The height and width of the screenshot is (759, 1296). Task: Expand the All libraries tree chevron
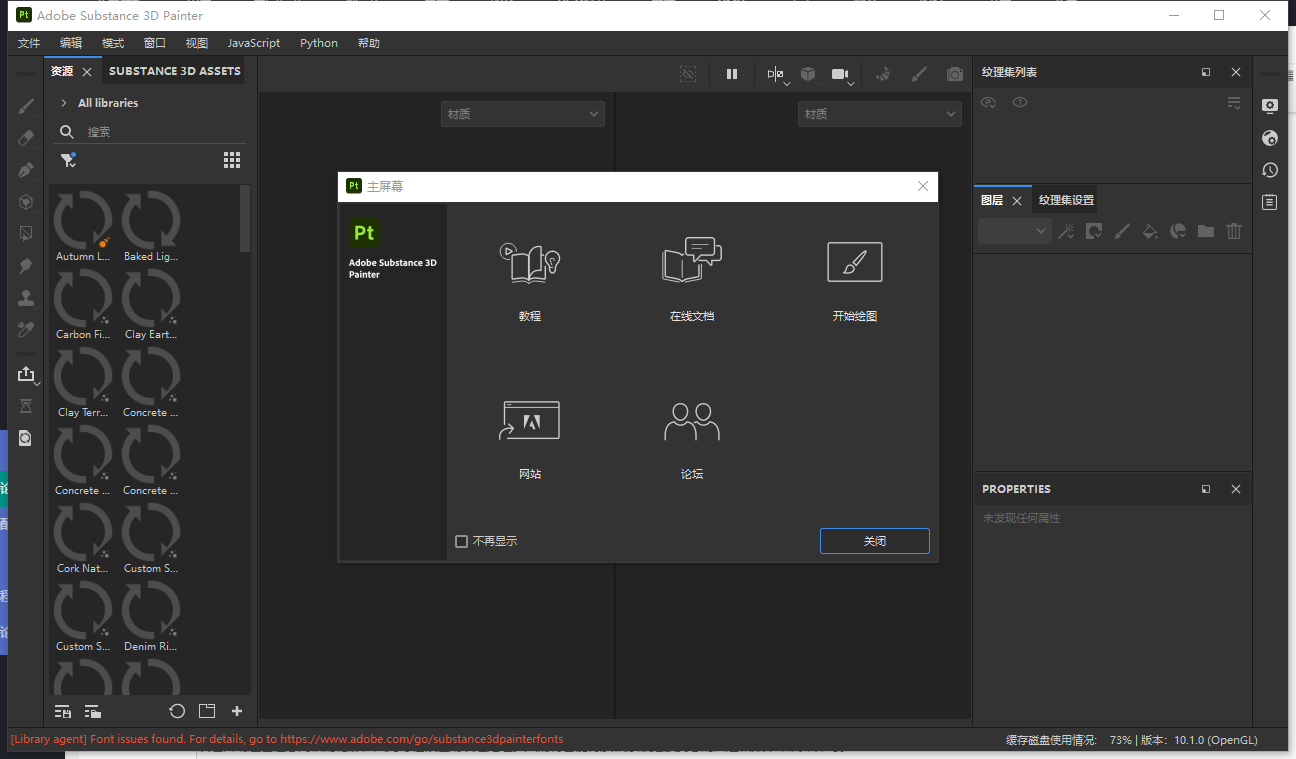[x=64, y=103]
